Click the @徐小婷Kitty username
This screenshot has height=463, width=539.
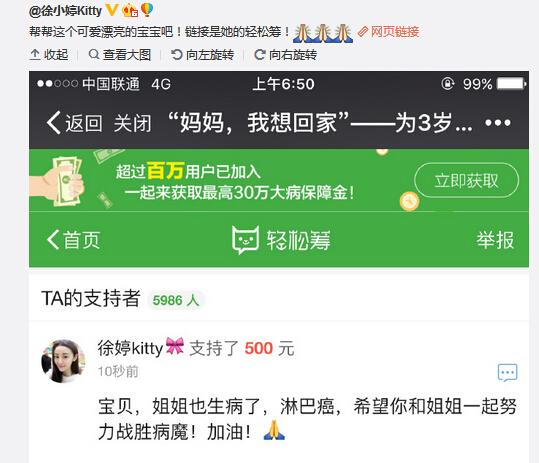[x=65, y=11]
